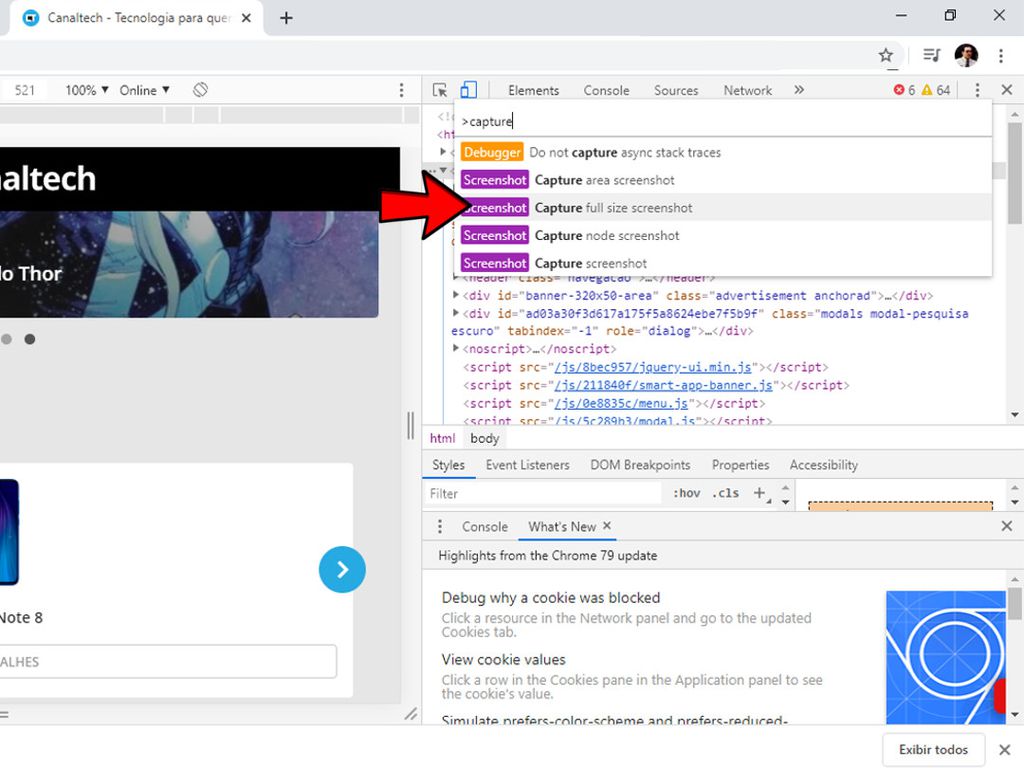Viewport: 1024px width, 768px height.
Task: Expand the noscript node
Action: pyautogui.click(x=456, y=349)
